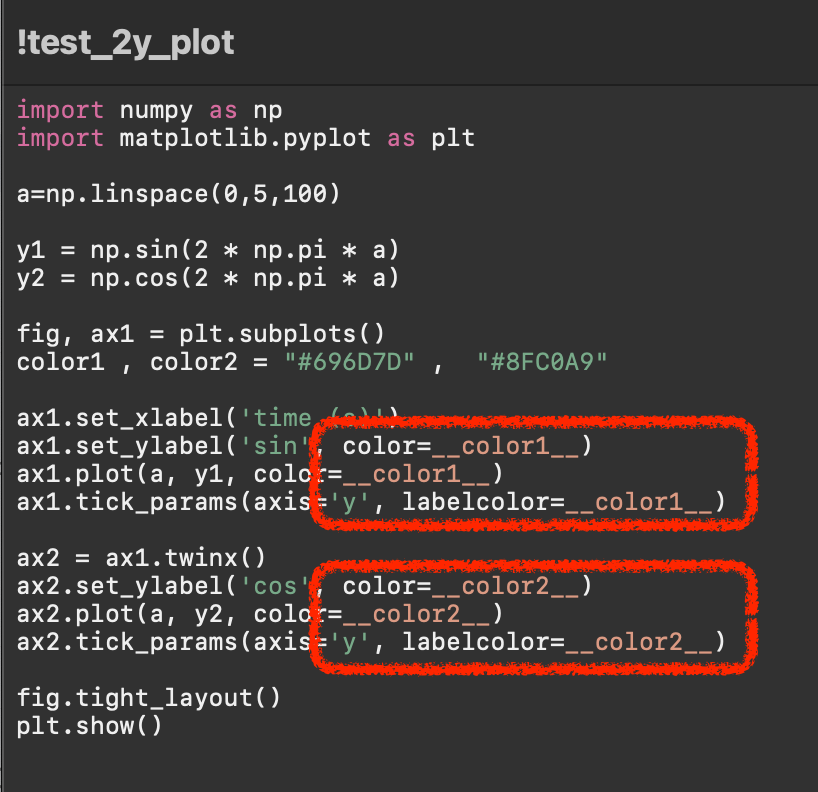Click the "#696D7D" color string
The height and width of the screenshot is (792, 818).
point(350,362)
